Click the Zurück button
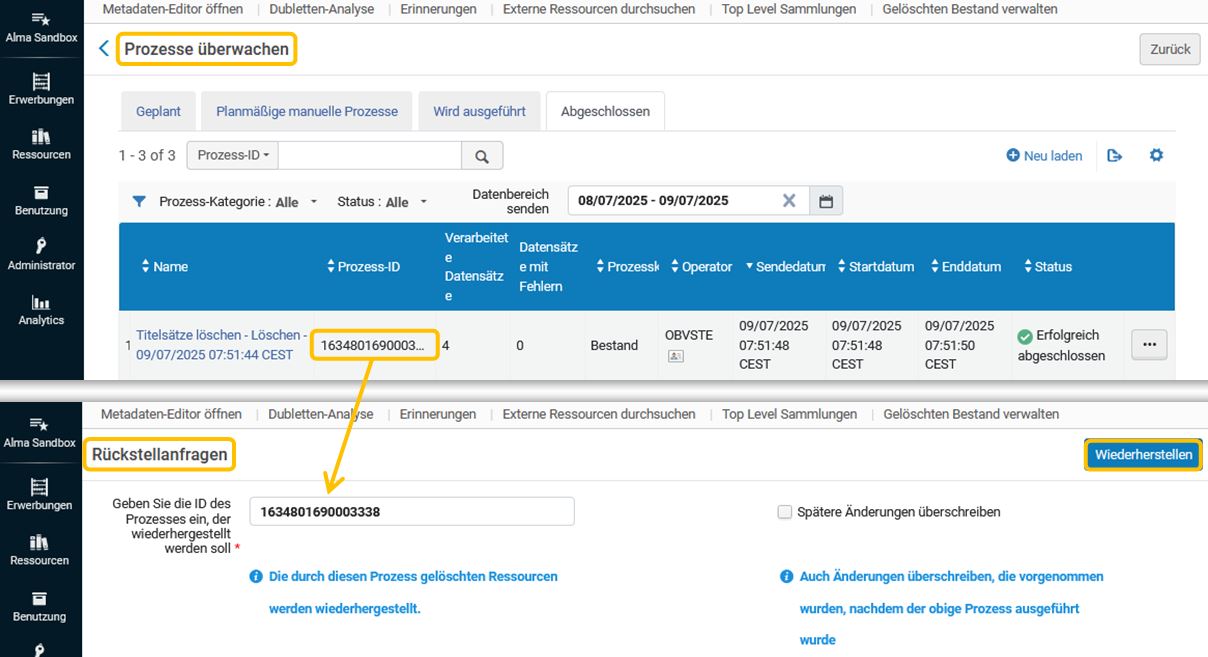1208x657 pixels. [1170, 49]
